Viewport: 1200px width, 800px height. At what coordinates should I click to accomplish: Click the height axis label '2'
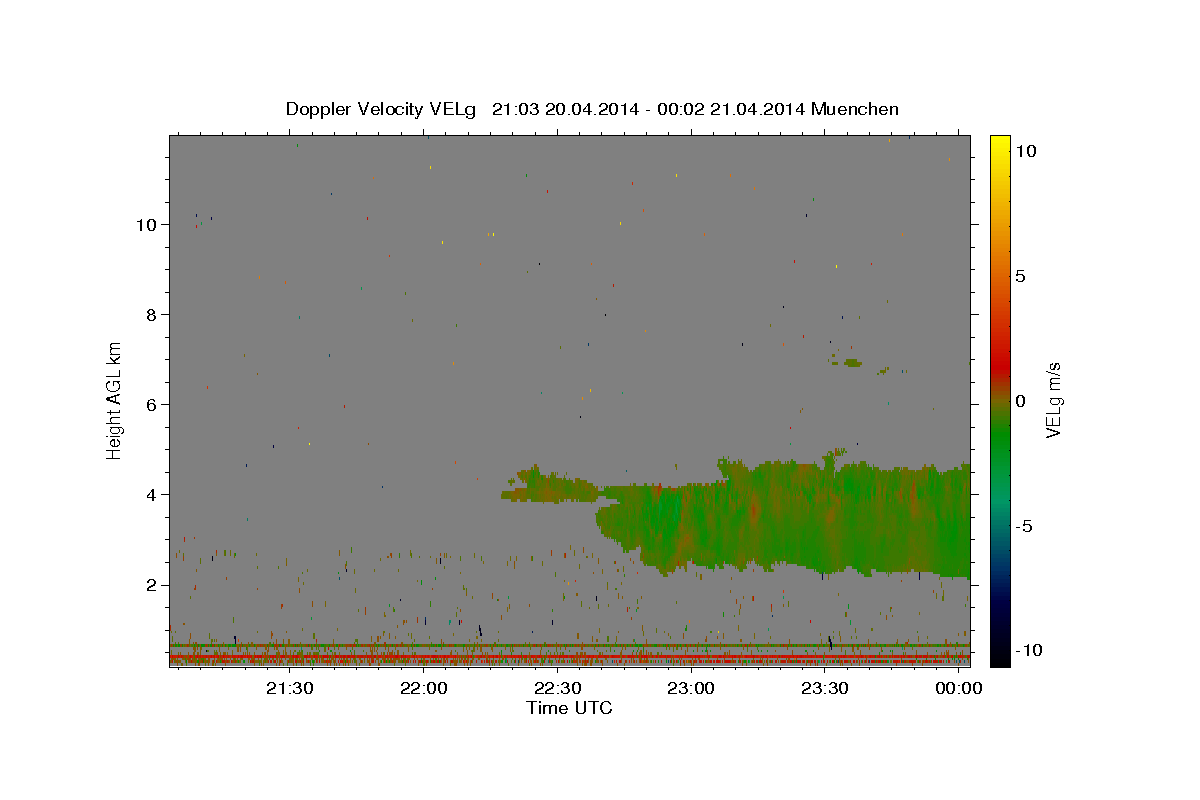tap(154, 585)
